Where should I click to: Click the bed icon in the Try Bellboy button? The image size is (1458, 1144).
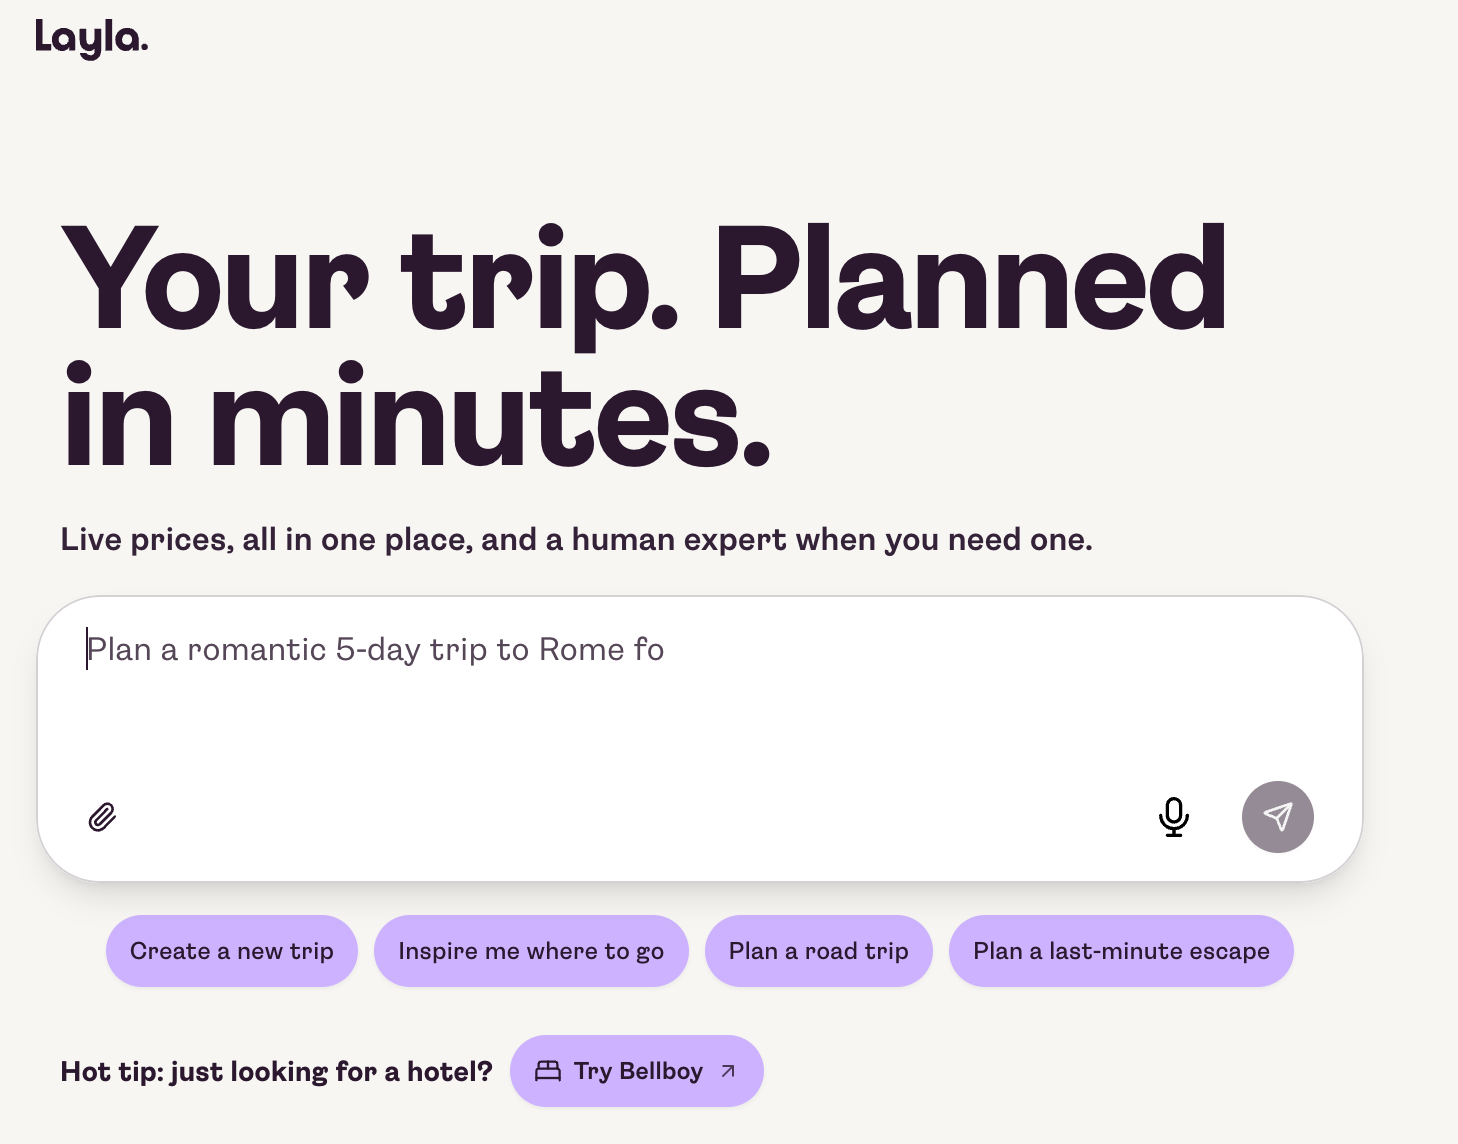(x=548, y=1071)
